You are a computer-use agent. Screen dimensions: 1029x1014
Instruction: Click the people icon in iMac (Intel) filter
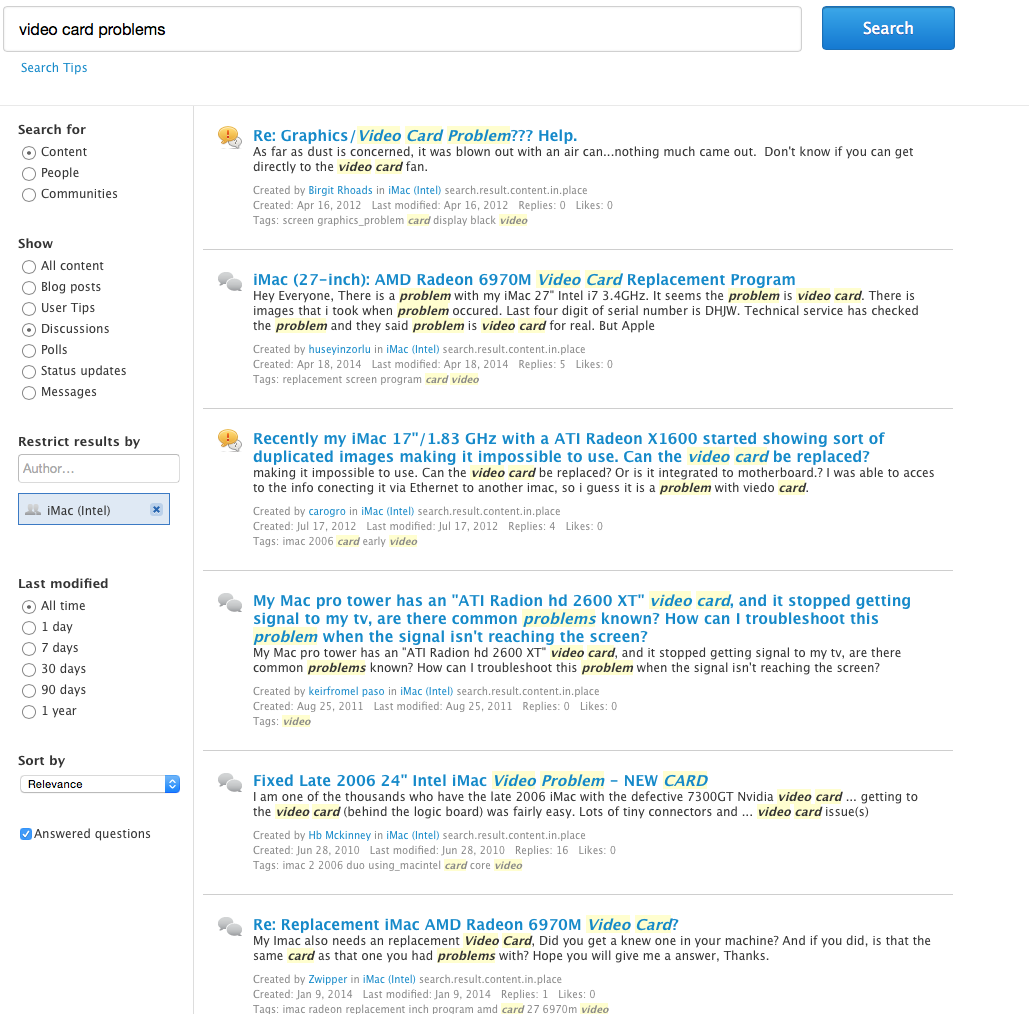coord(33,510)
